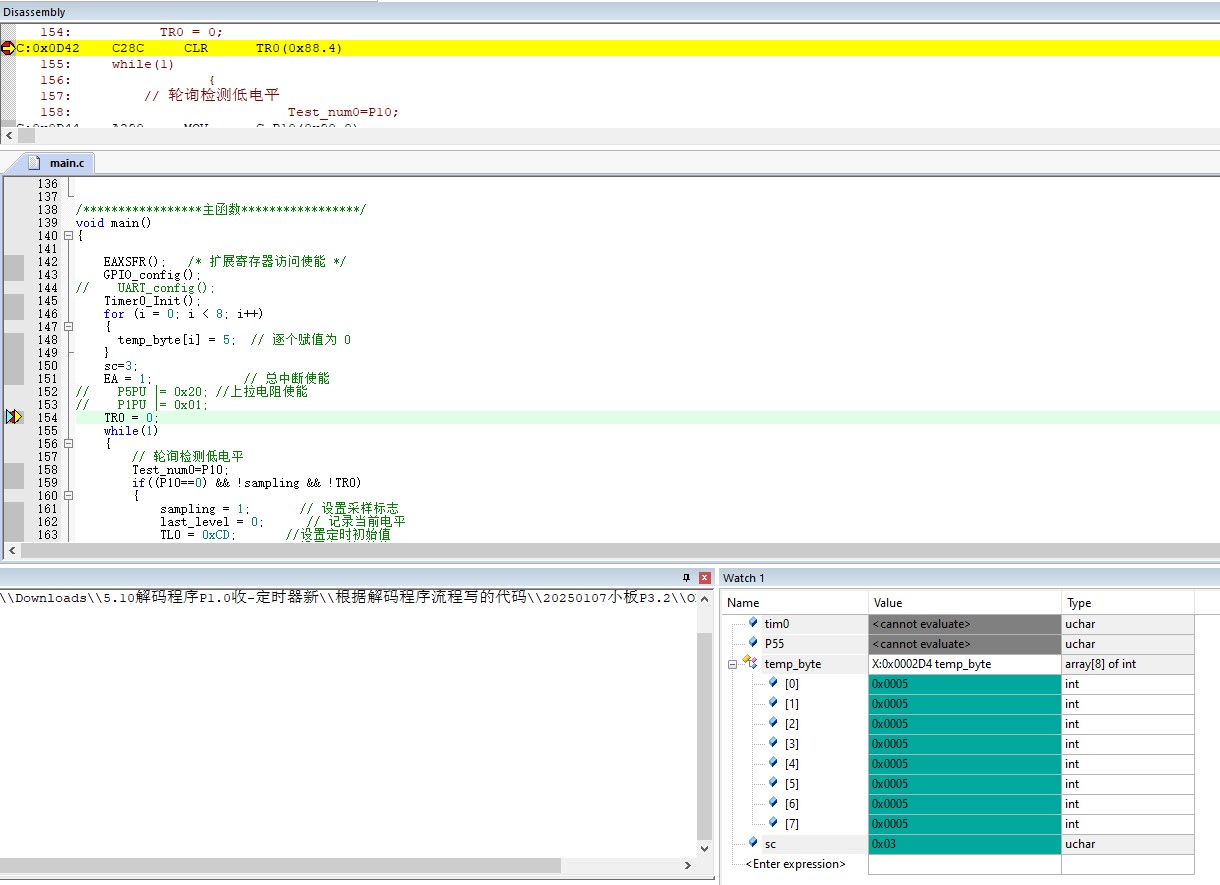Click the Enter expression field in Watch 1

(x=795, y=864)
